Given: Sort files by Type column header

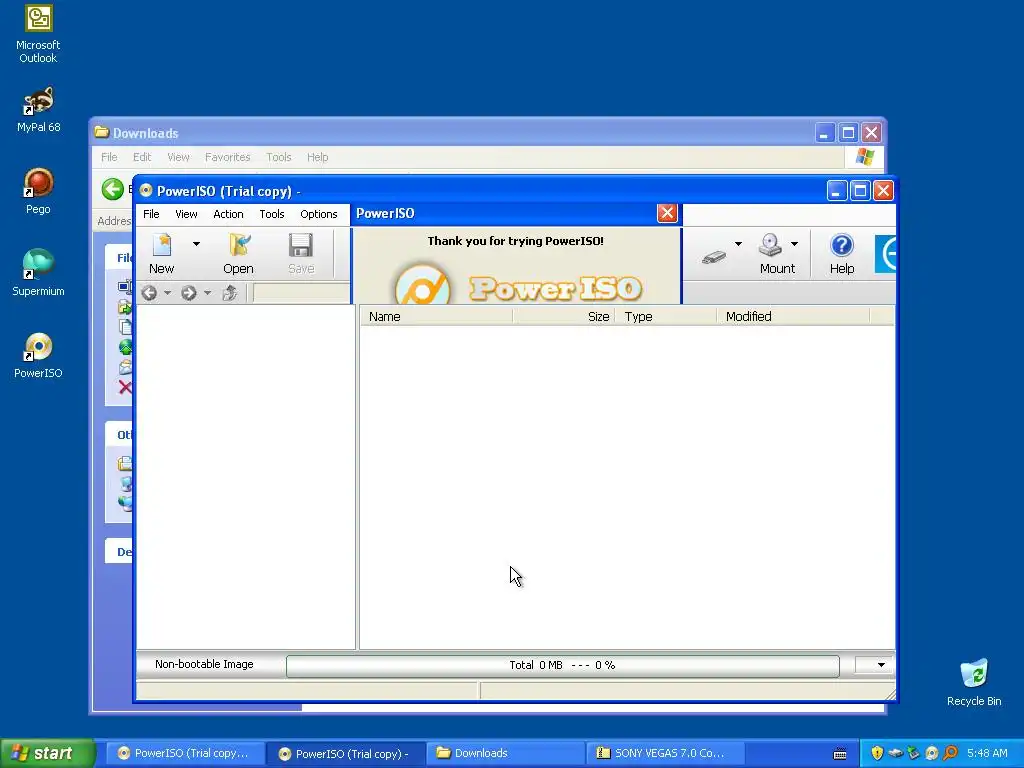Looking at the screenshot, I should [665, 317].
